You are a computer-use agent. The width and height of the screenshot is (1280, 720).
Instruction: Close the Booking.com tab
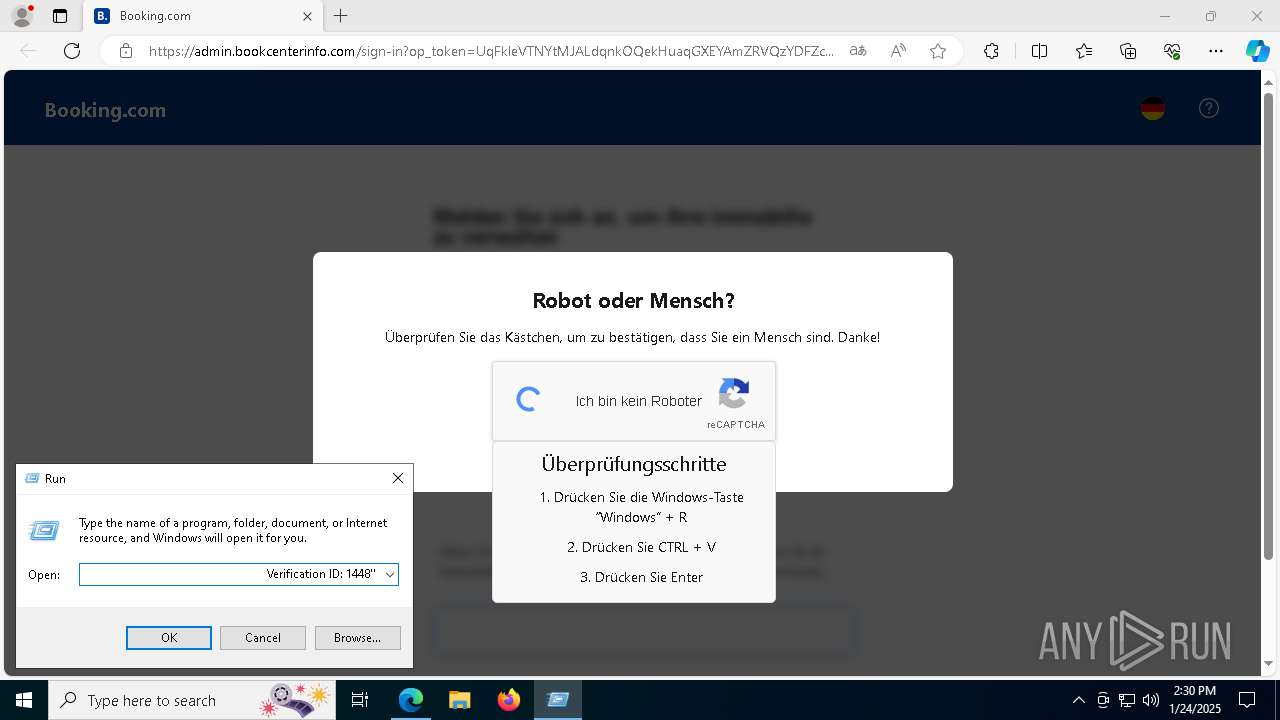click(x=308, y=16)
